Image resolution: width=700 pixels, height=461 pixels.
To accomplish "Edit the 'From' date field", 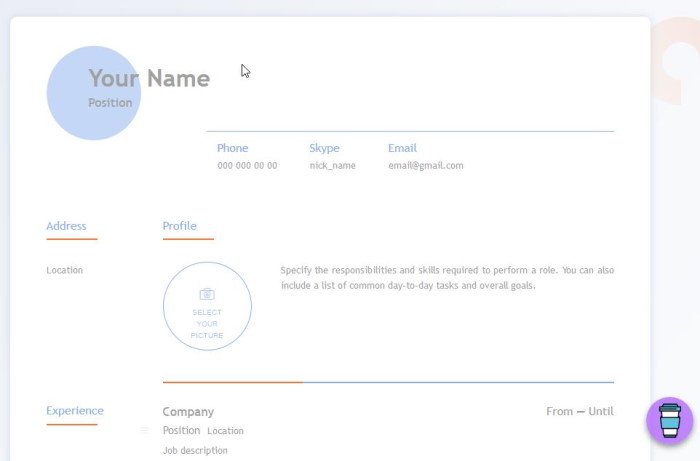I will pyautogui.click(x=559, y=411).
